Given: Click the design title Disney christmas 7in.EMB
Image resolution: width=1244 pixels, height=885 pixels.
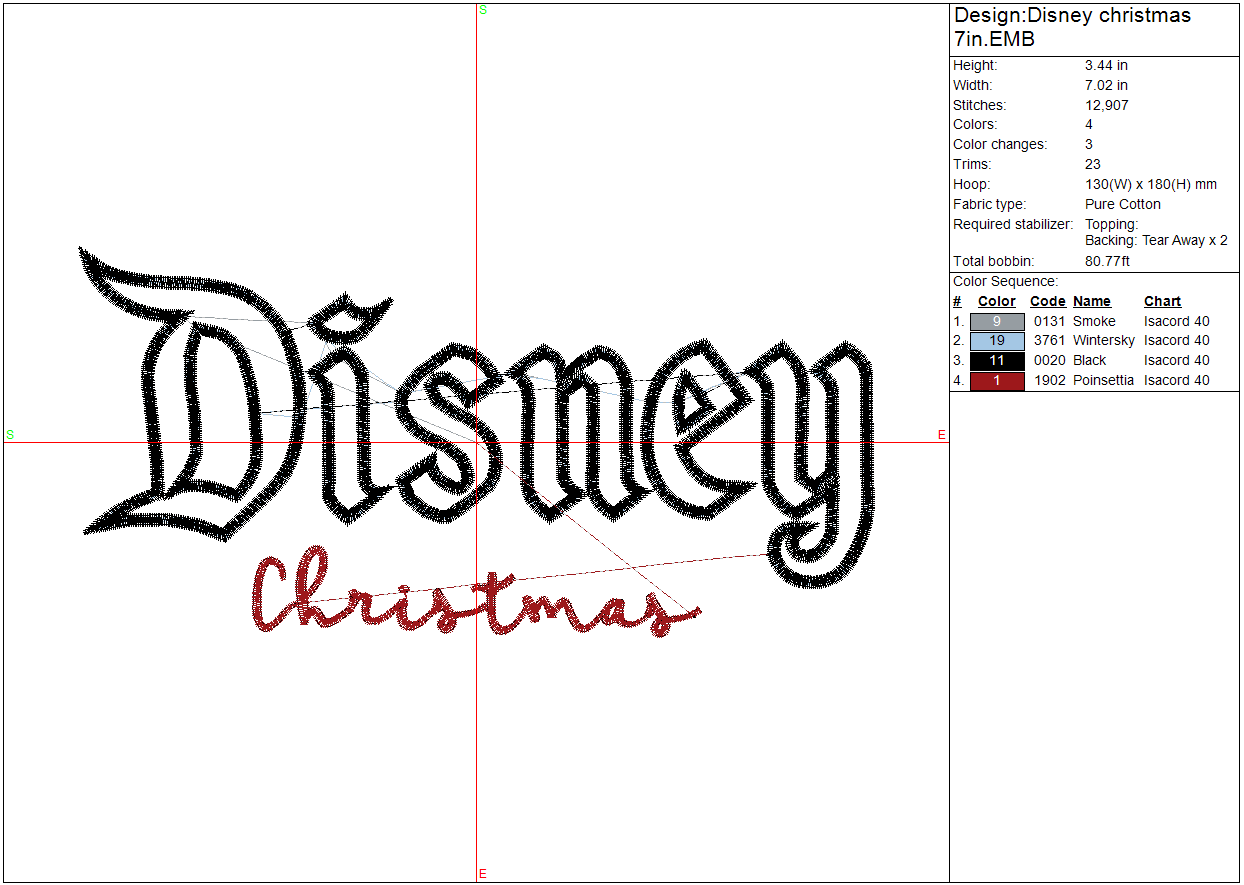Looking at the screenshot, I should 1072,28.
